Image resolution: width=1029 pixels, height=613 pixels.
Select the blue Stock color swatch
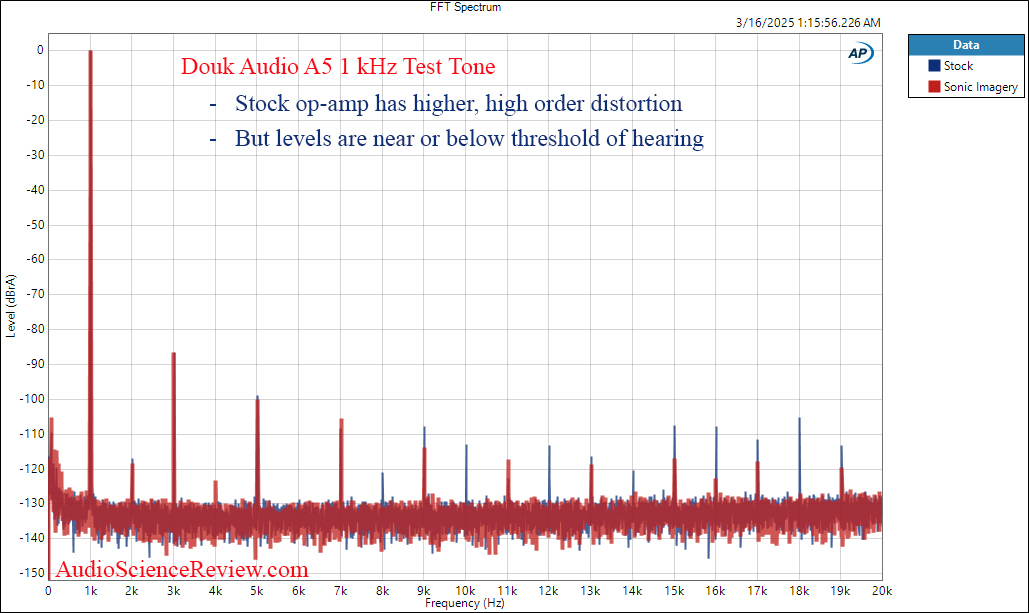[x=934, y=66]
